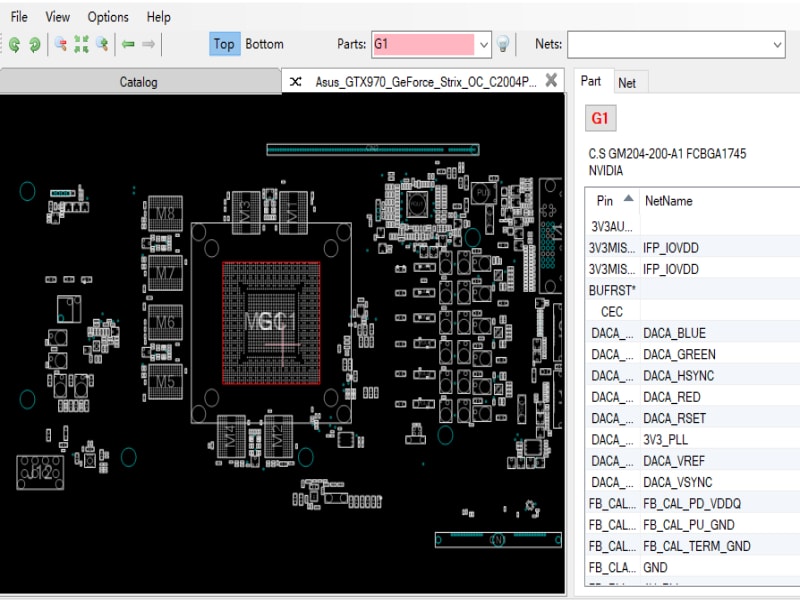The width and height of the screenshot is (800, 600).
Task: Go forward using the gray right arrow
Action: click(x=148, y=44)
